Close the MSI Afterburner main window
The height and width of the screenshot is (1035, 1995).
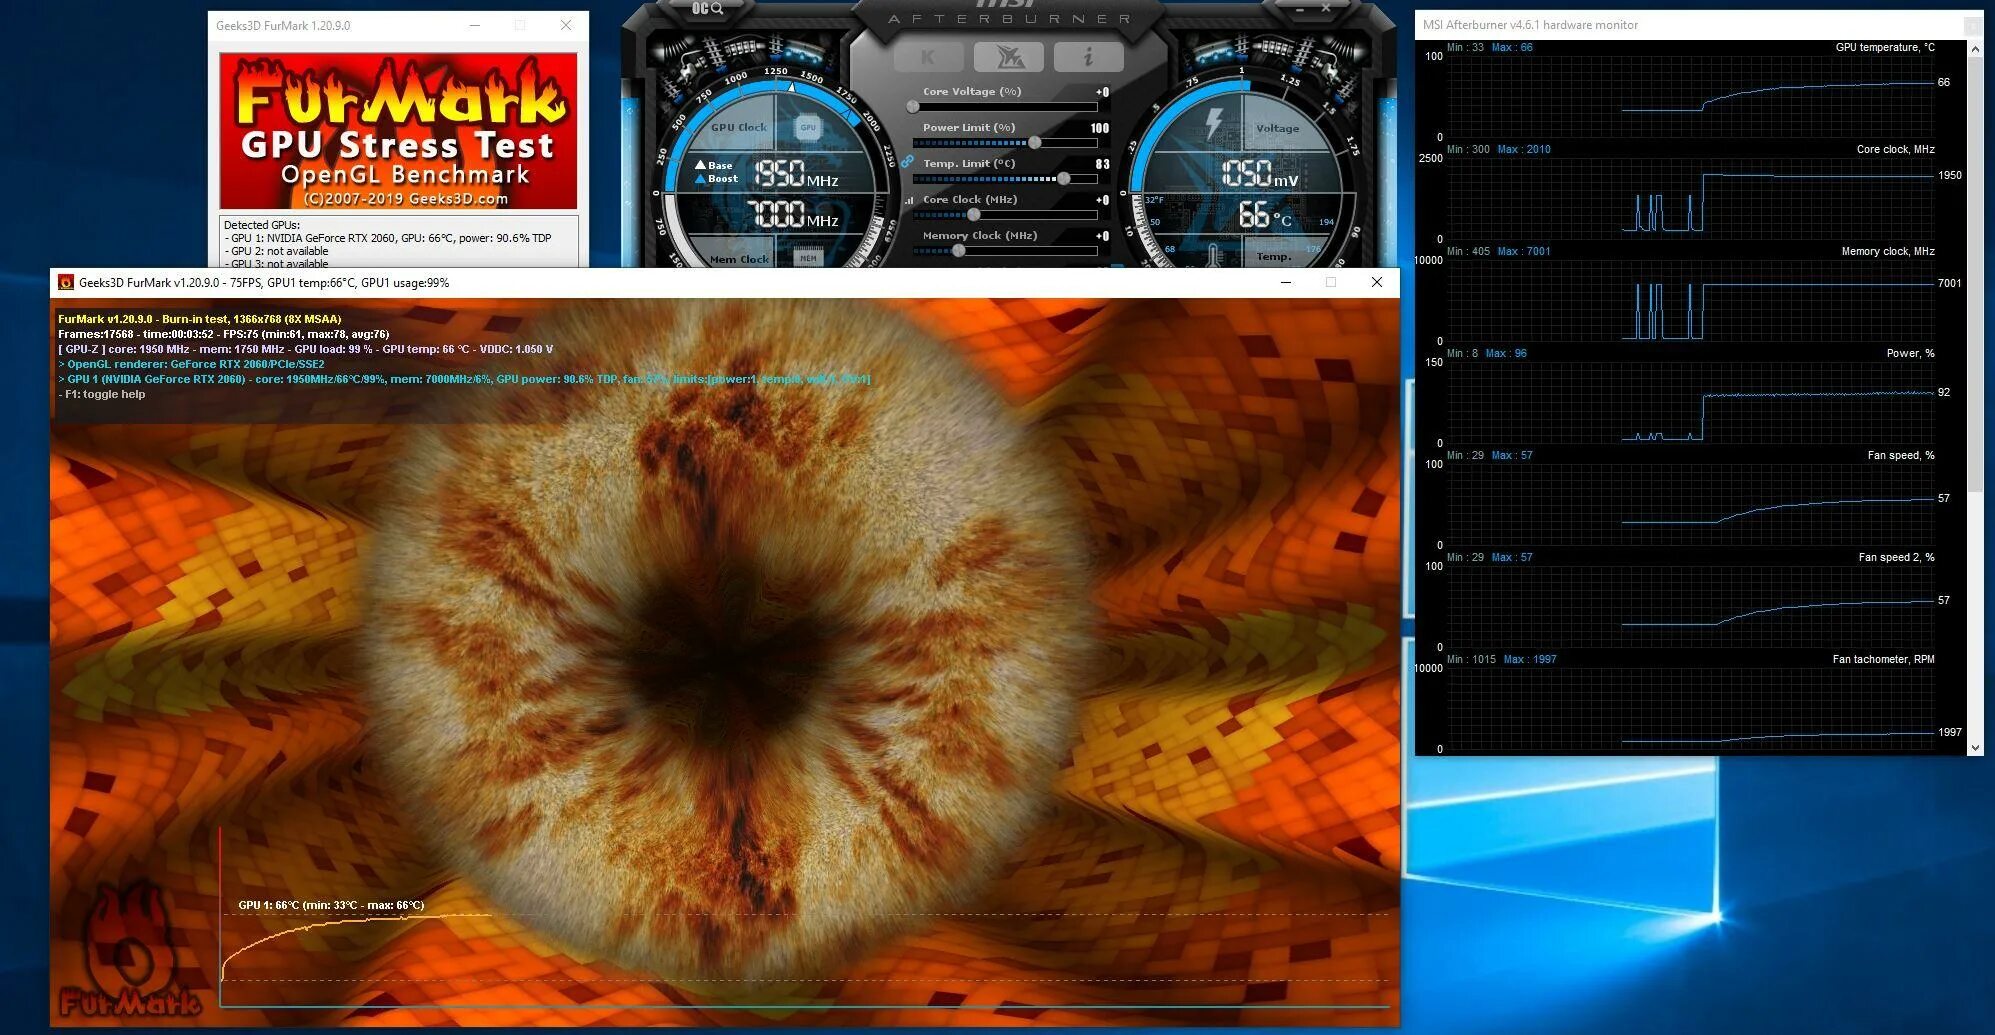coord(1326,9)
